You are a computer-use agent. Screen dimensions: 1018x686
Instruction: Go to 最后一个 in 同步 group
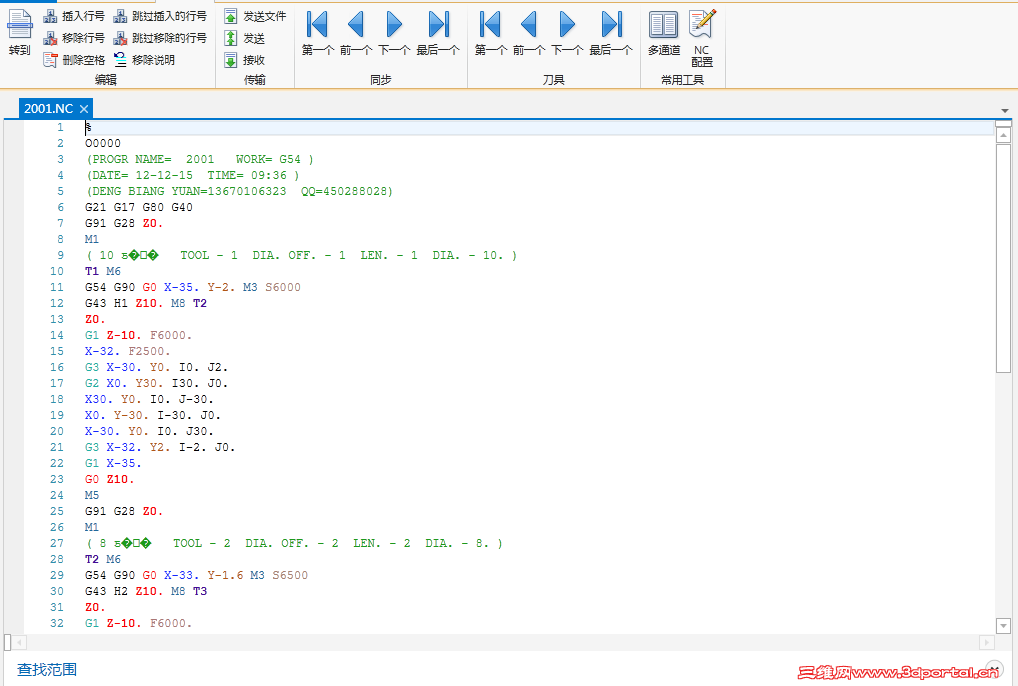pyautogui.click(x=438, y=32)
